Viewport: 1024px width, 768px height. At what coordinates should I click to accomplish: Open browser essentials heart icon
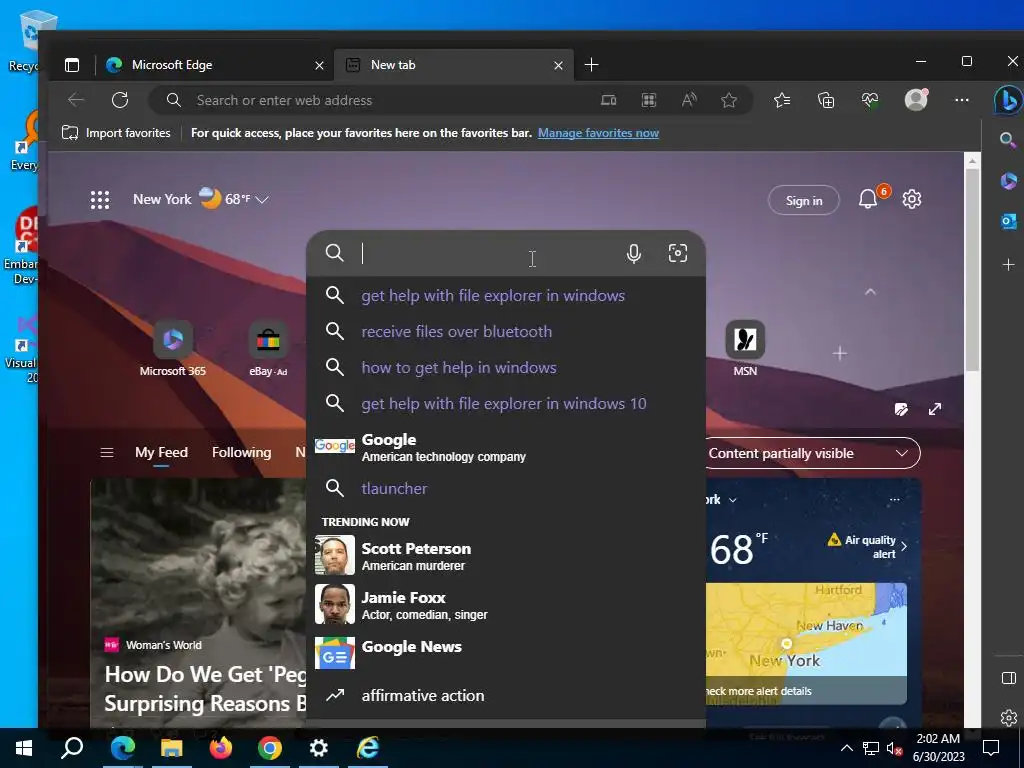[x=870, y=100]
